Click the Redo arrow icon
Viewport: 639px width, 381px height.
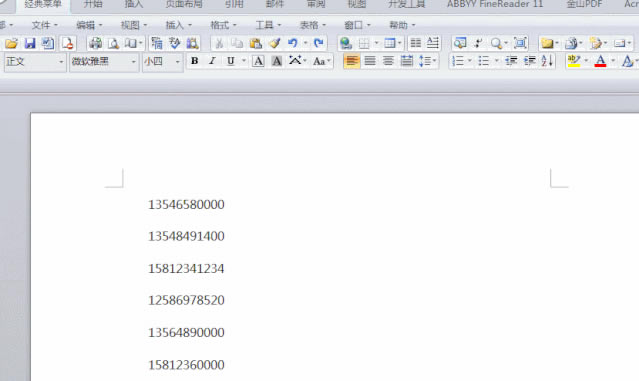pyautogui.click(x=319, y=43)
